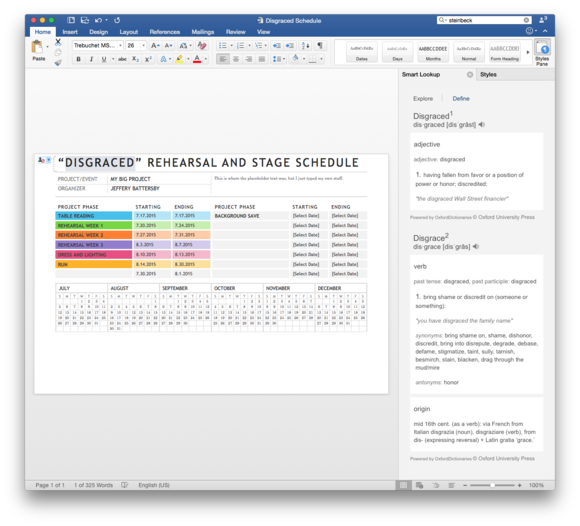Play the Disgraced pronunciation audio
This screenshot has height=526, width=580.
[x=482, y=125]
